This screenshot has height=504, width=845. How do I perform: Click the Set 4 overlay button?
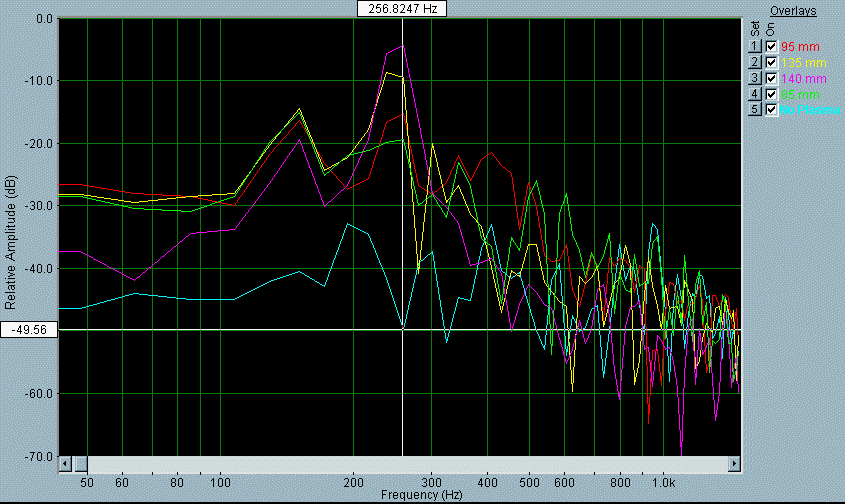pos(756,94)
